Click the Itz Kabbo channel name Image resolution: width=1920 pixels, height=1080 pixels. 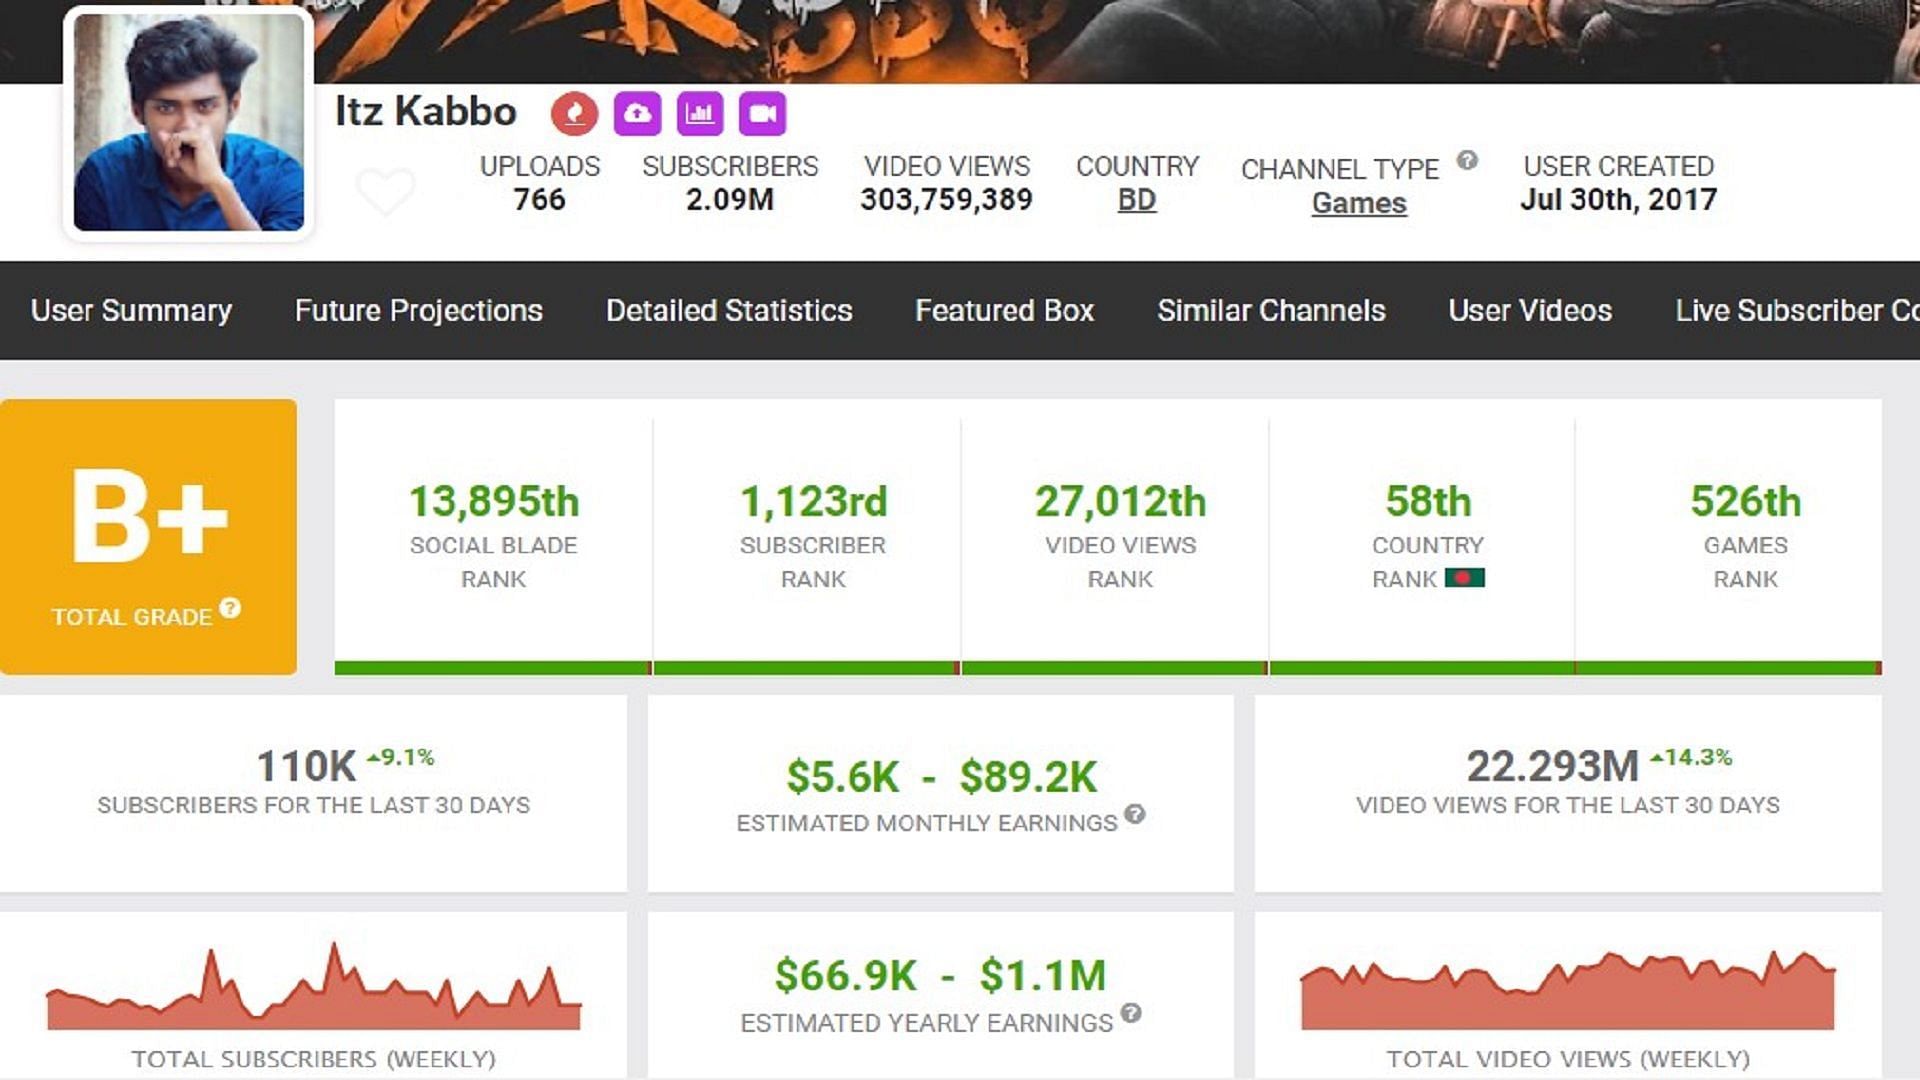[x=425, y=111]
